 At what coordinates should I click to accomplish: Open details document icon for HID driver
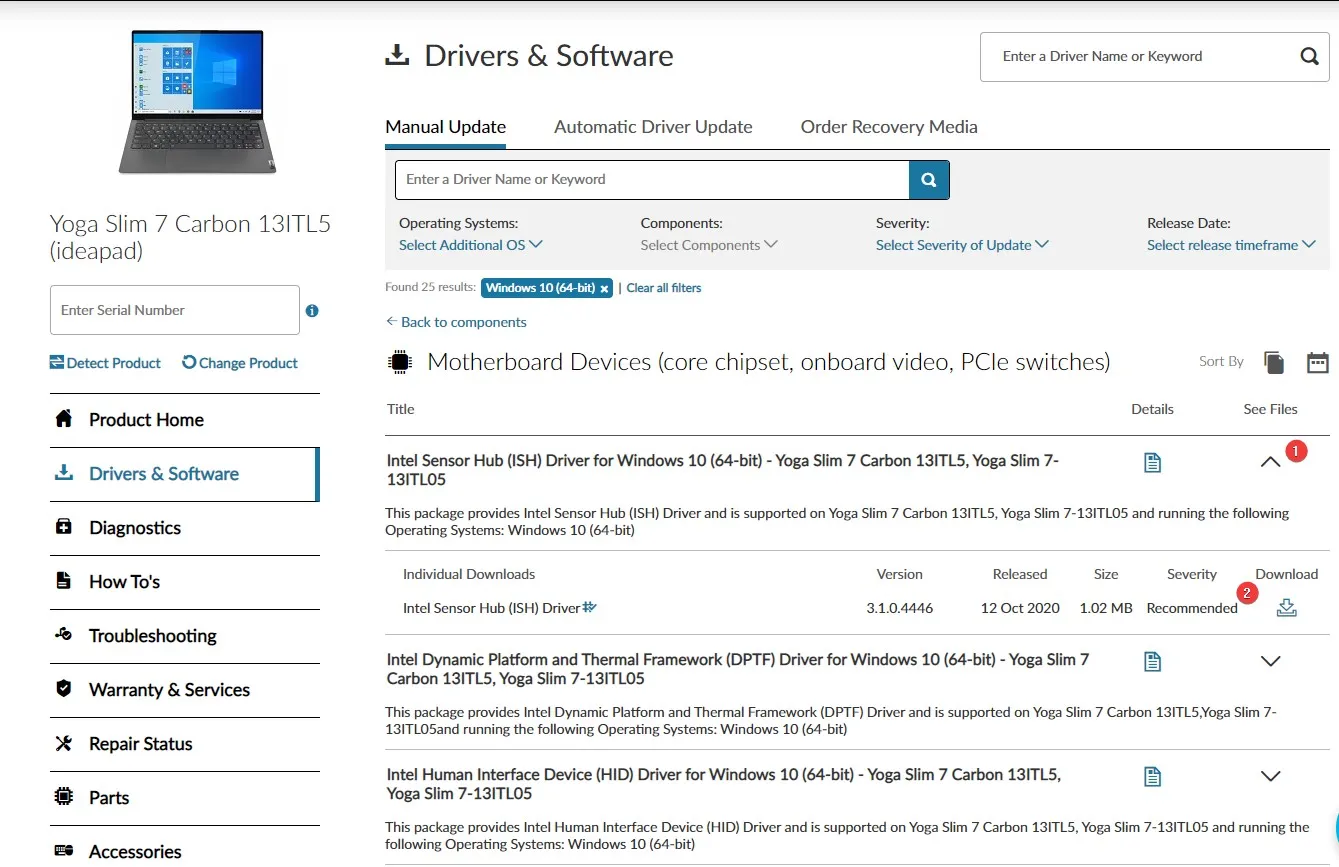tap(1152, 776)
